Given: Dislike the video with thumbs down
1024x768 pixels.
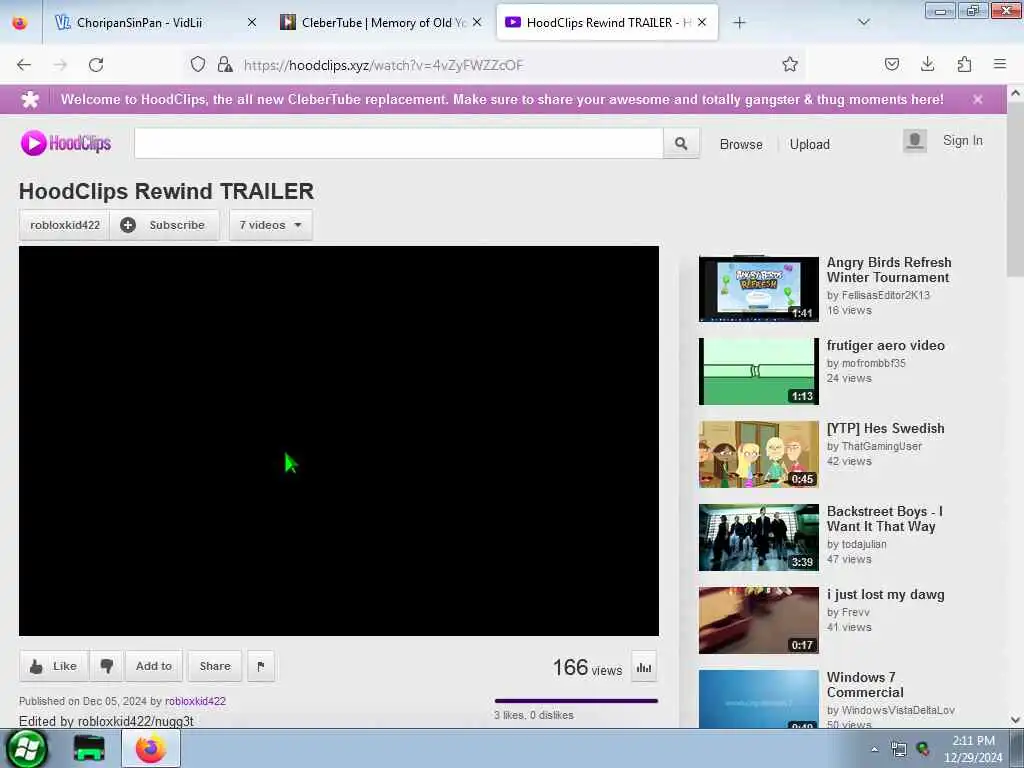Looking at the screenshot, I should (x=106, y=666).
